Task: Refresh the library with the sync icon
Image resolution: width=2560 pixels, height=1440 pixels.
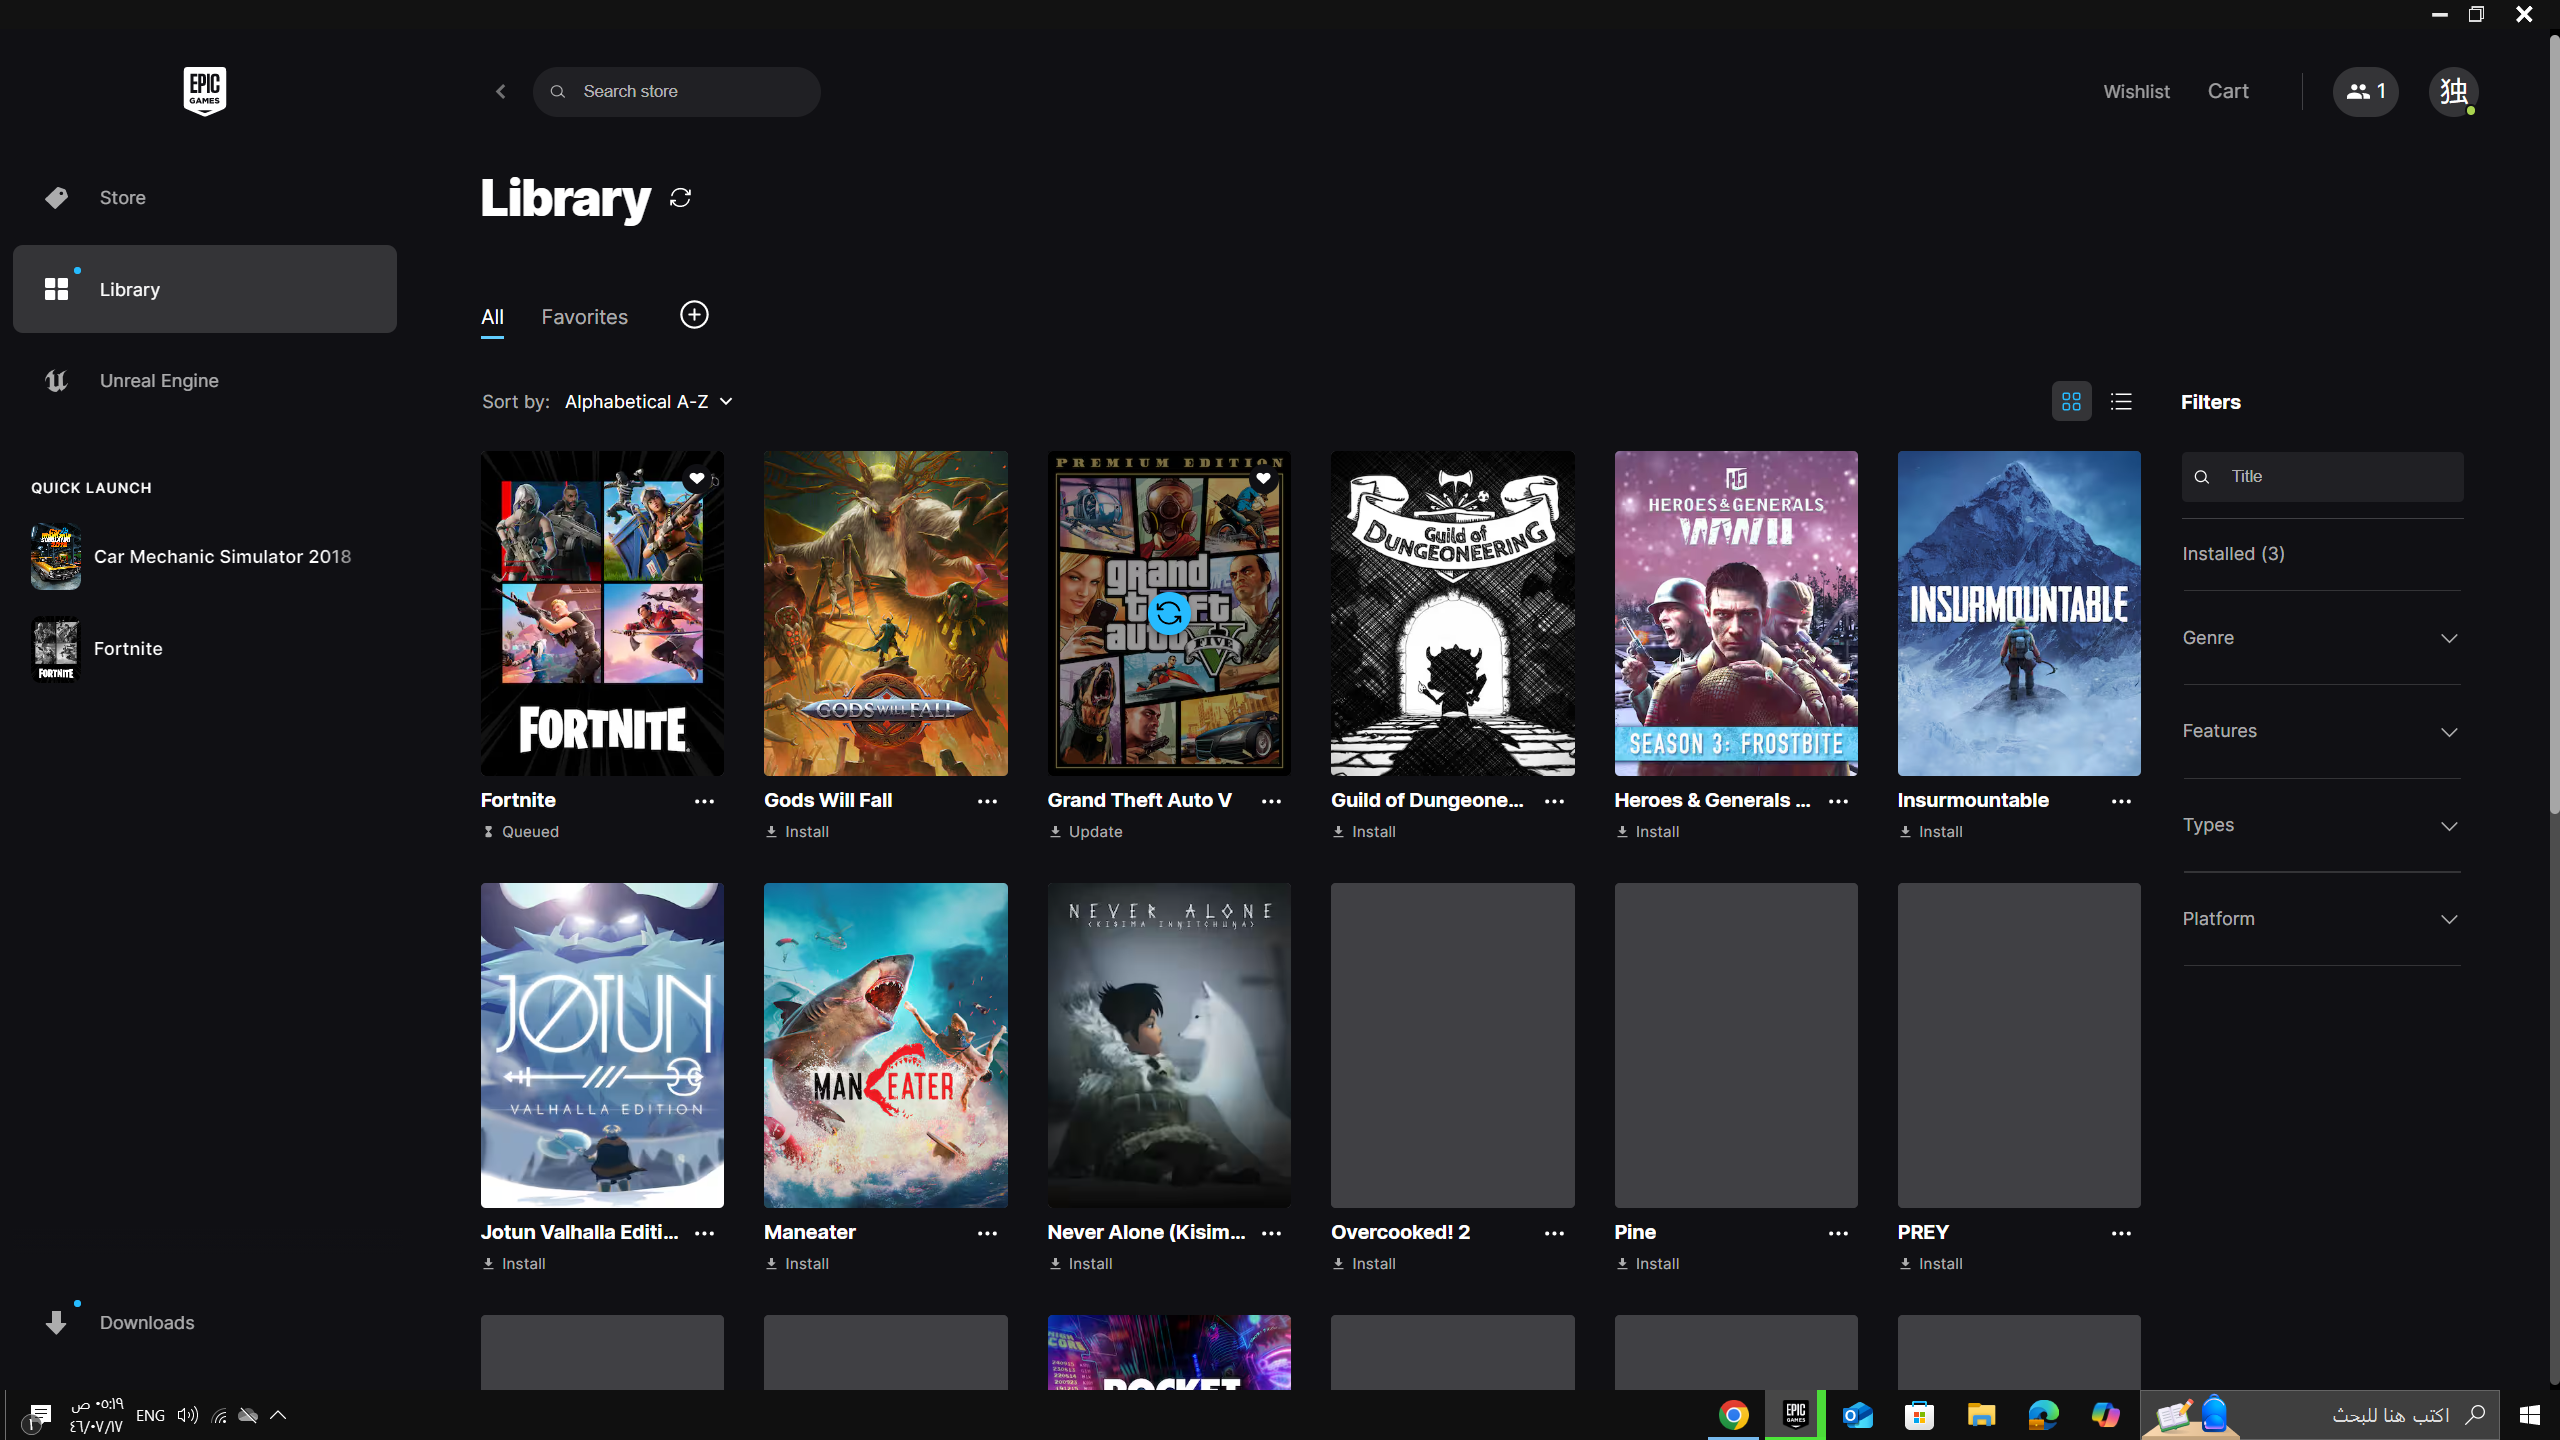Action: point(681,198)
